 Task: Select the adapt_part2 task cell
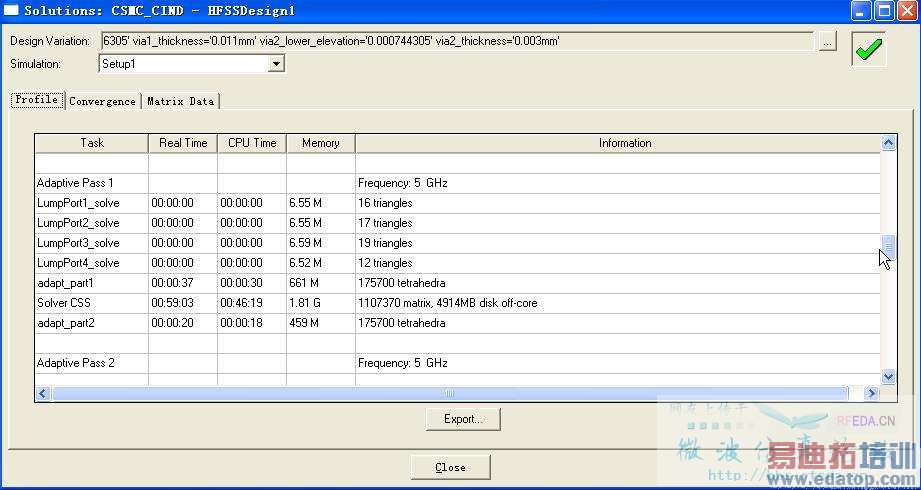[x=92, y=323]
